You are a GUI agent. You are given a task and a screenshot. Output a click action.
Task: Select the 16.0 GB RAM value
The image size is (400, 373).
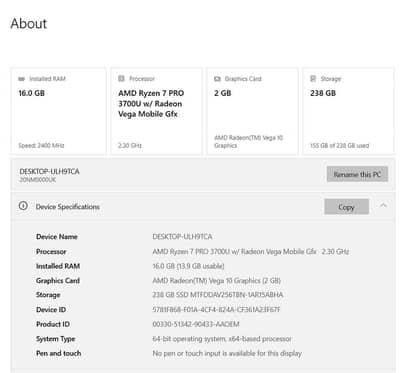click(31, 93)
